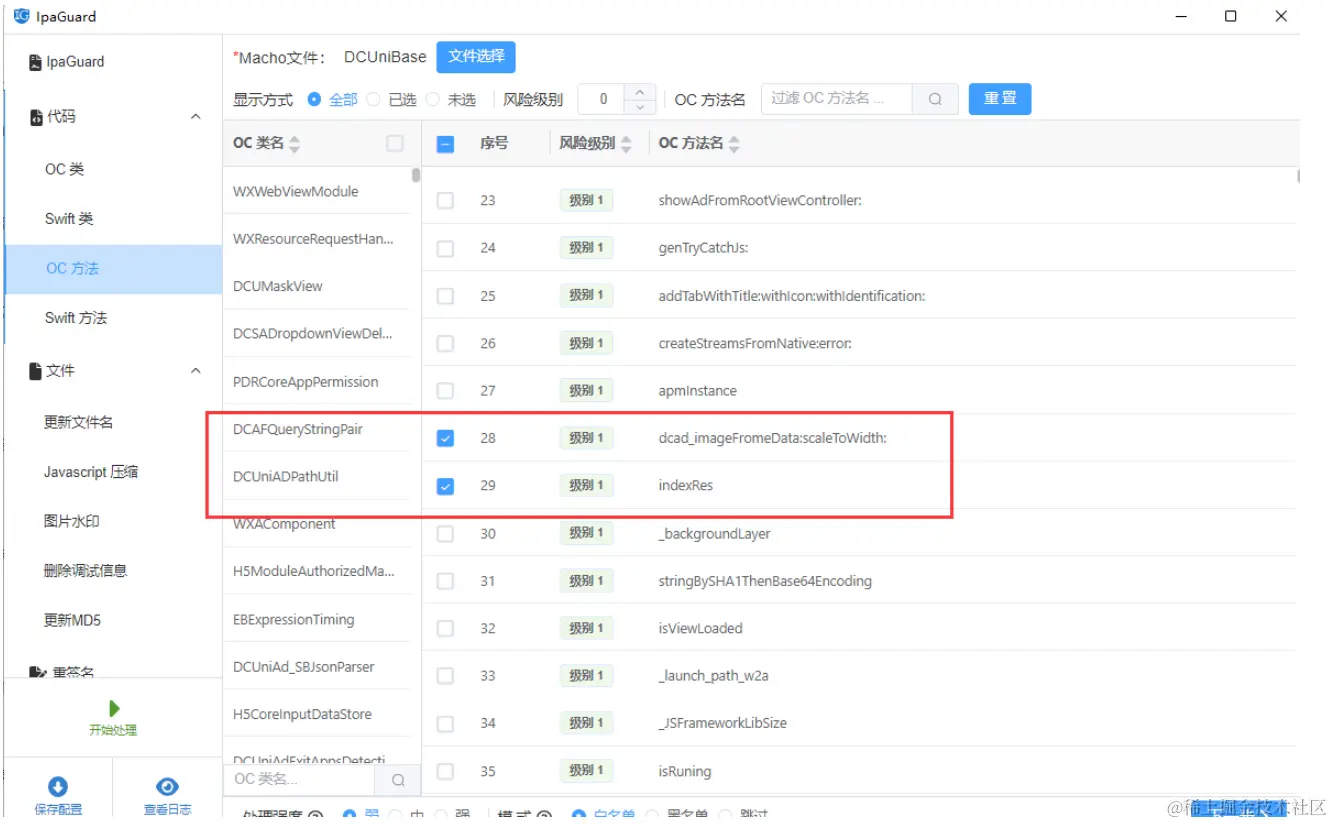Click method name isViewLoaded

(x=700, y=629)
